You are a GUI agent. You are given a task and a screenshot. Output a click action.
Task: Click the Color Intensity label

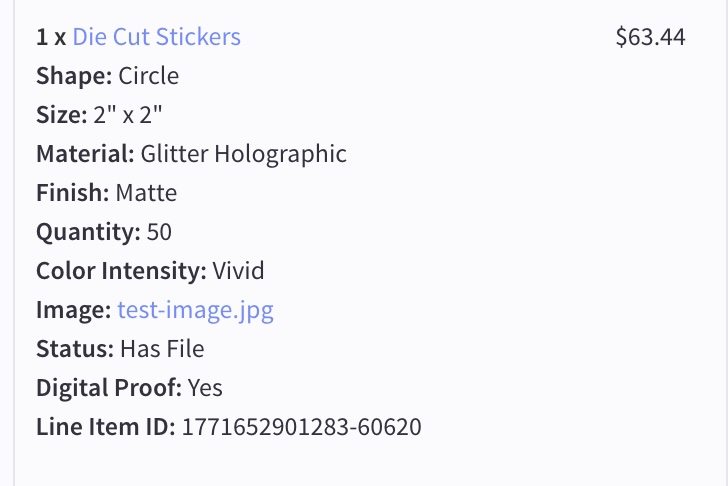pos(121,271)
